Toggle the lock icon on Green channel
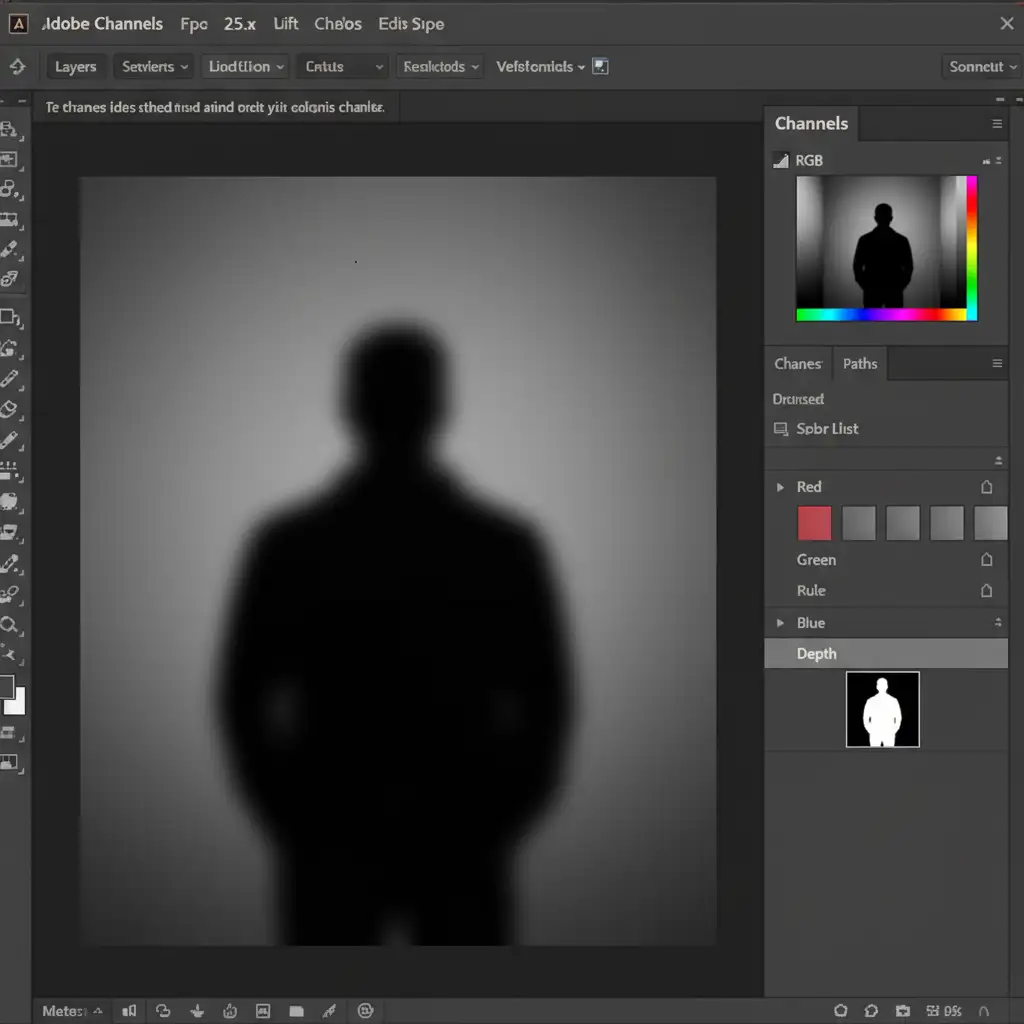 click(x=986, y=560)
